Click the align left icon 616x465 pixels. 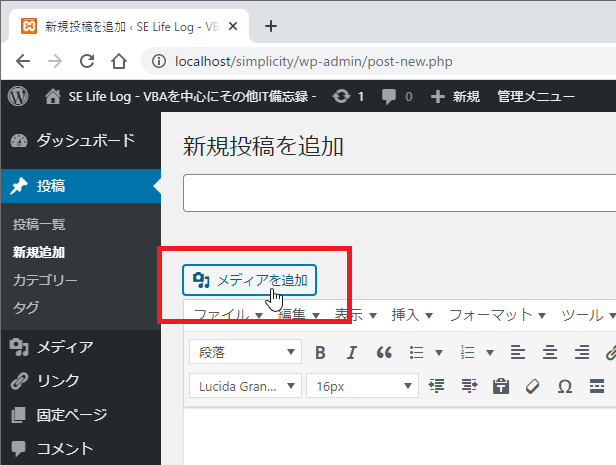pos(517,352)
